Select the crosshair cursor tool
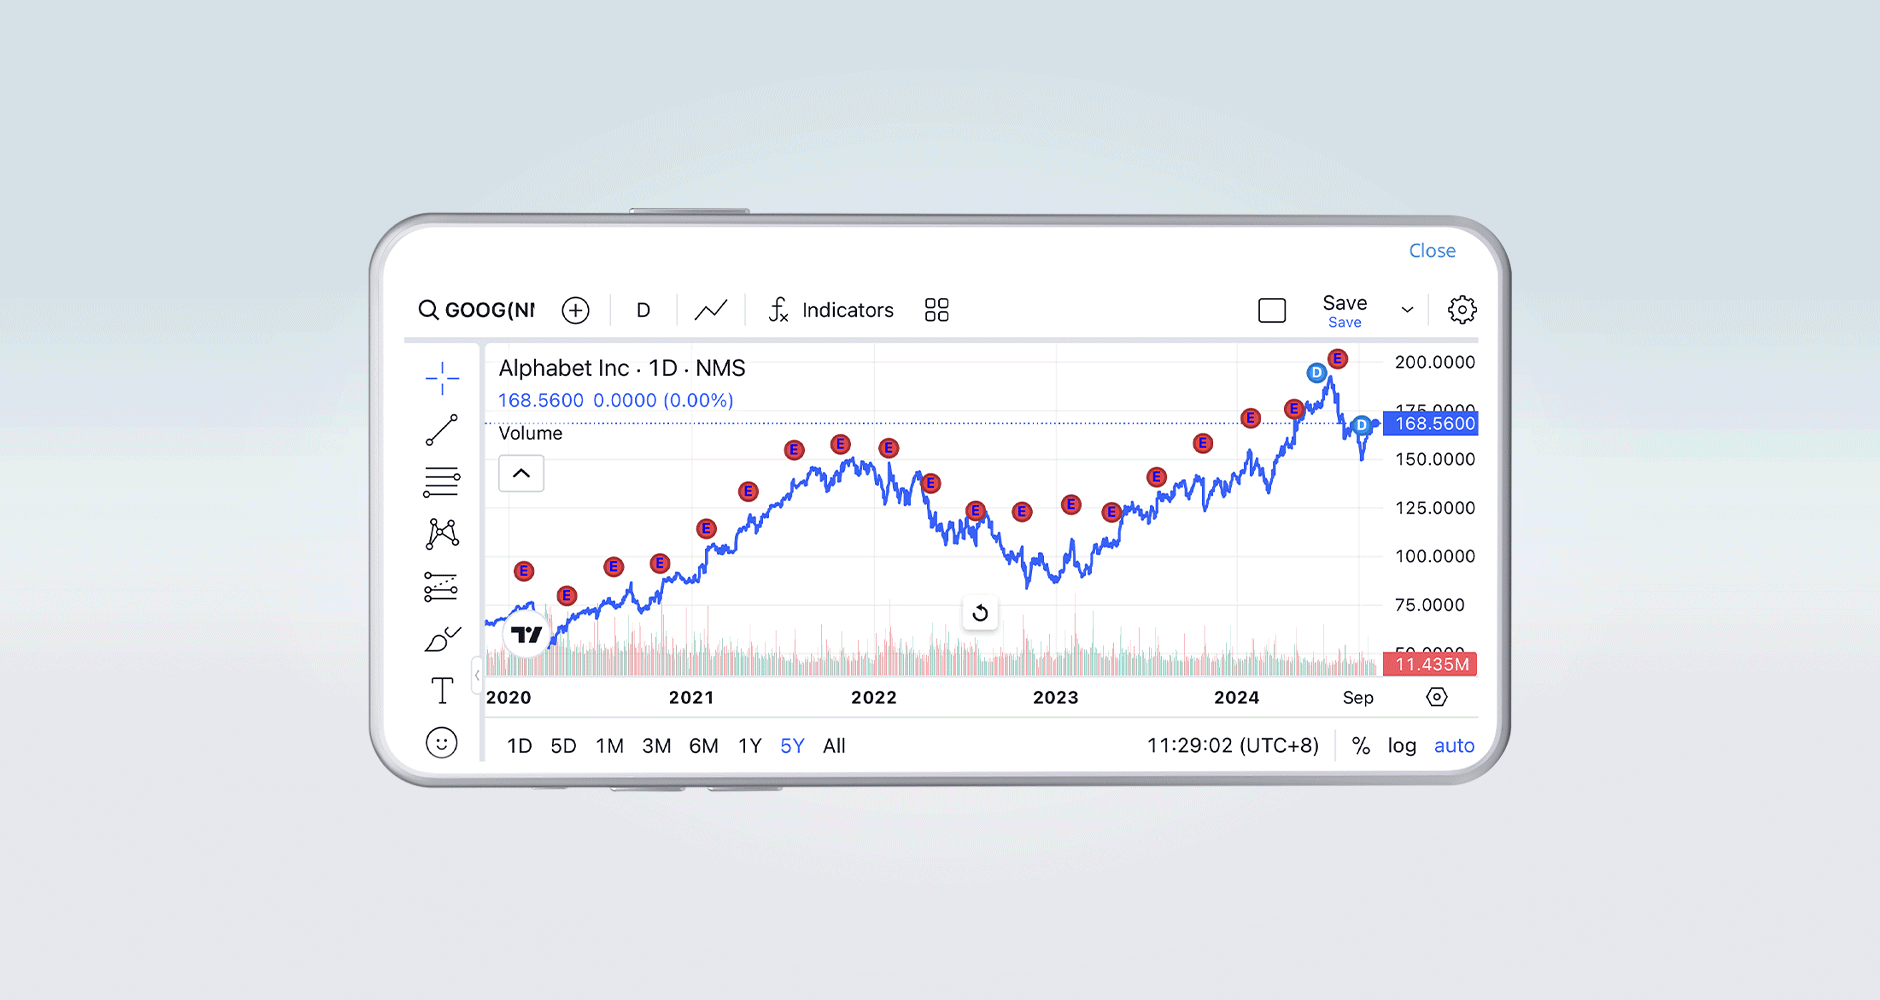 point(441,378)
